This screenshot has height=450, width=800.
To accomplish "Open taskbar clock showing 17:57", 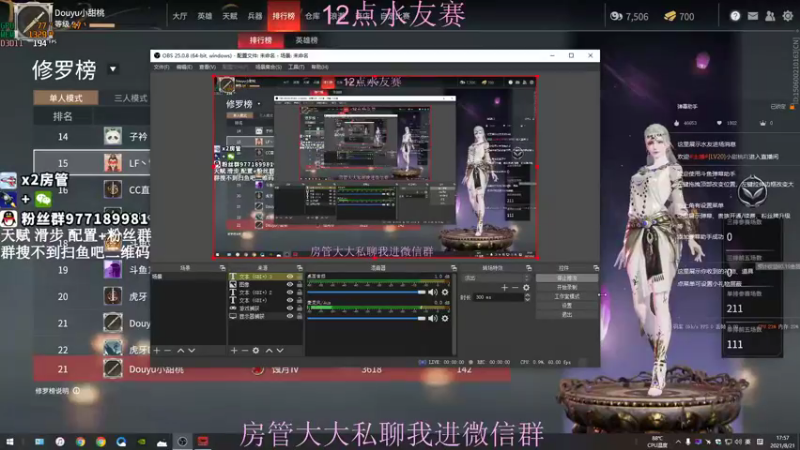I will click(782, 441).
